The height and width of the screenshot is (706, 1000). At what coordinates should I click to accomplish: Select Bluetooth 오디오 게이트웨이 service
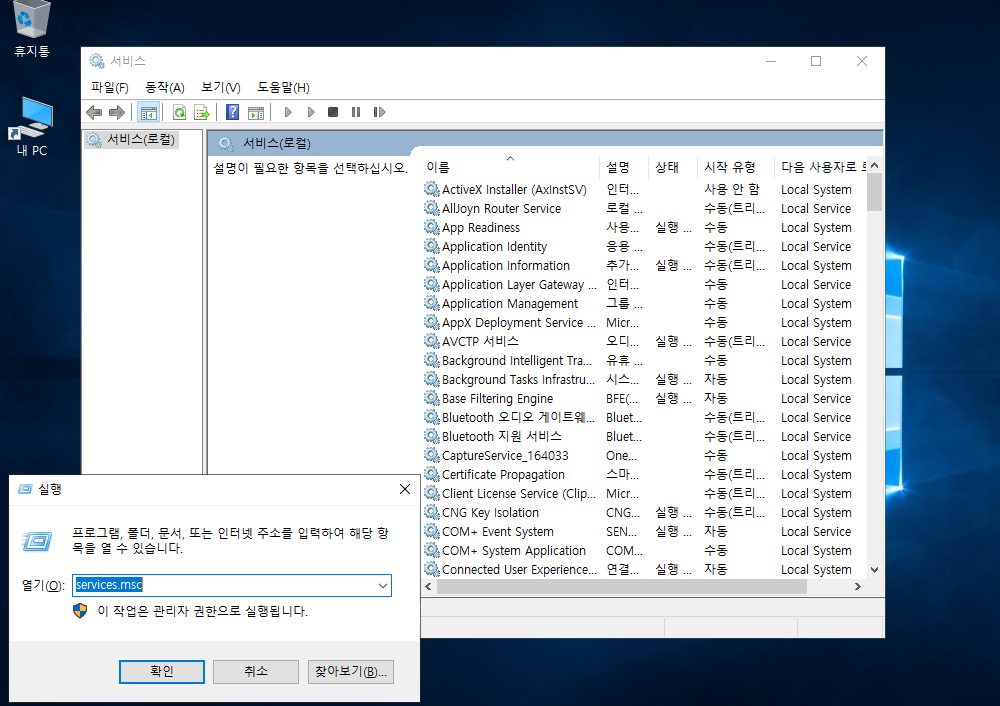644,418
